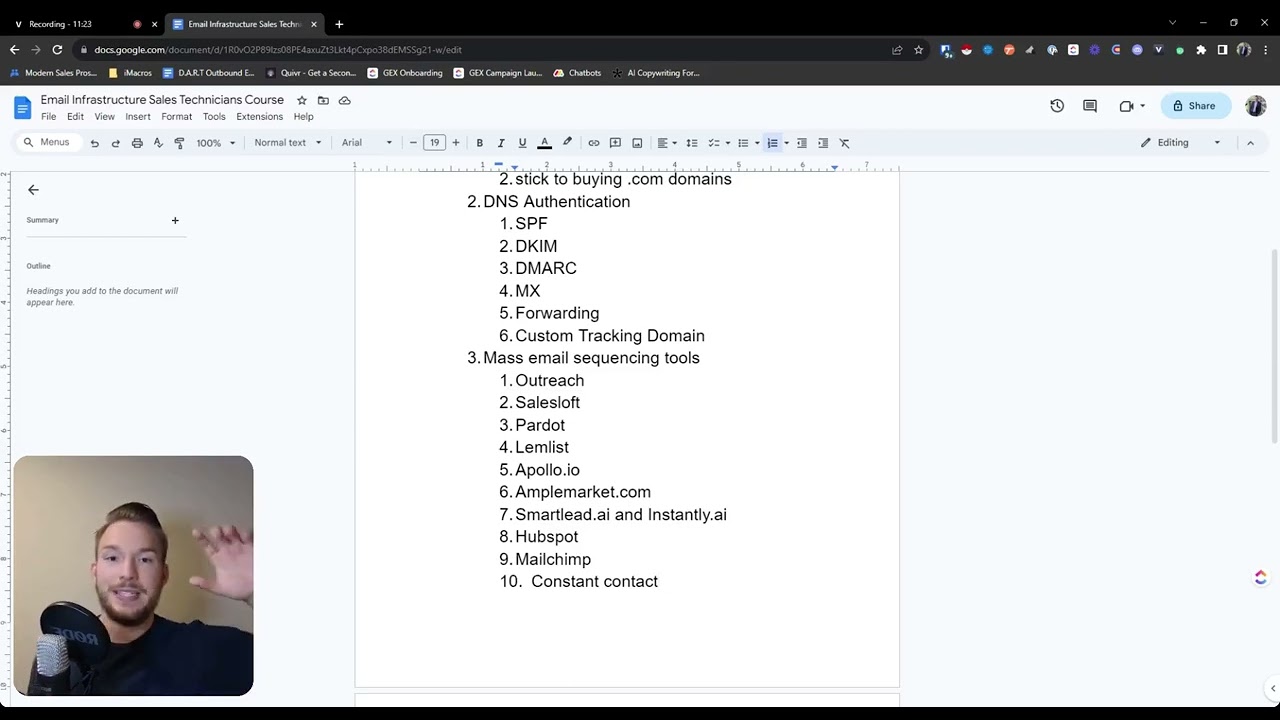Increase the indent level

tap(823, 143)
